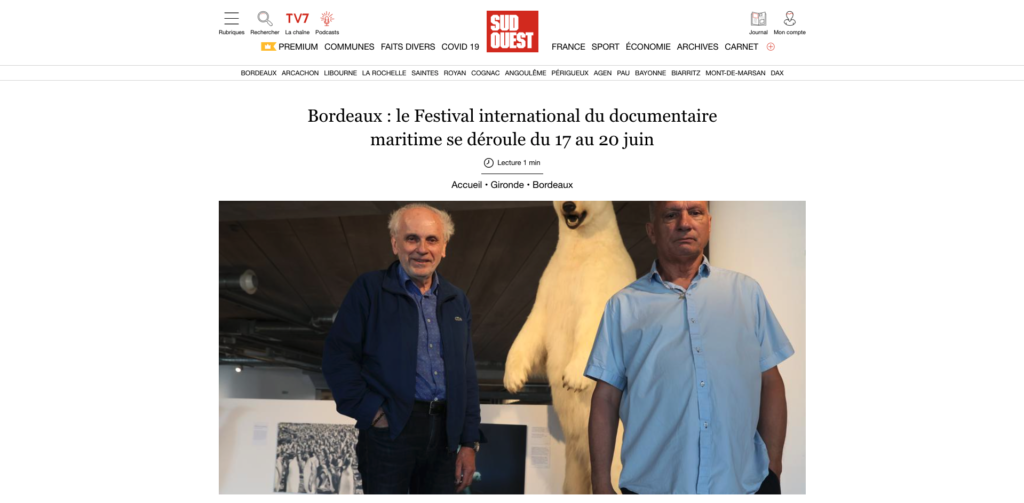Open the Podcasts icon

327,18
